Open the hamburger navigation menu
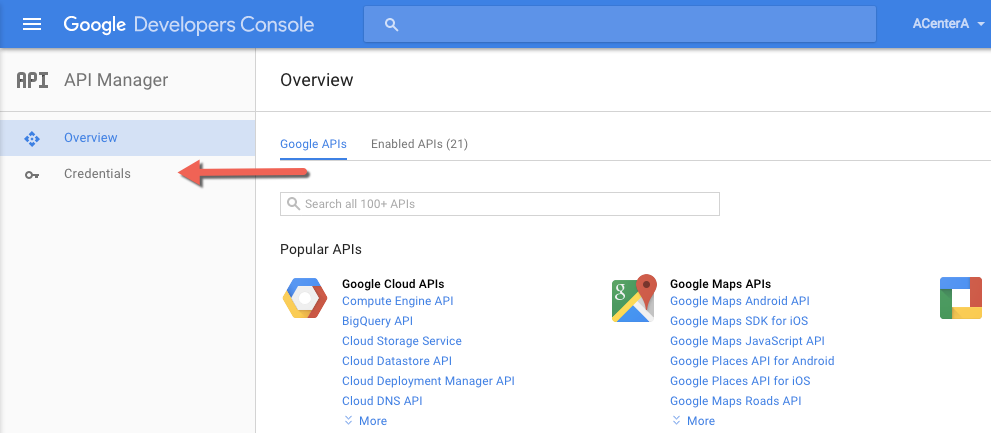 point(32,24)
